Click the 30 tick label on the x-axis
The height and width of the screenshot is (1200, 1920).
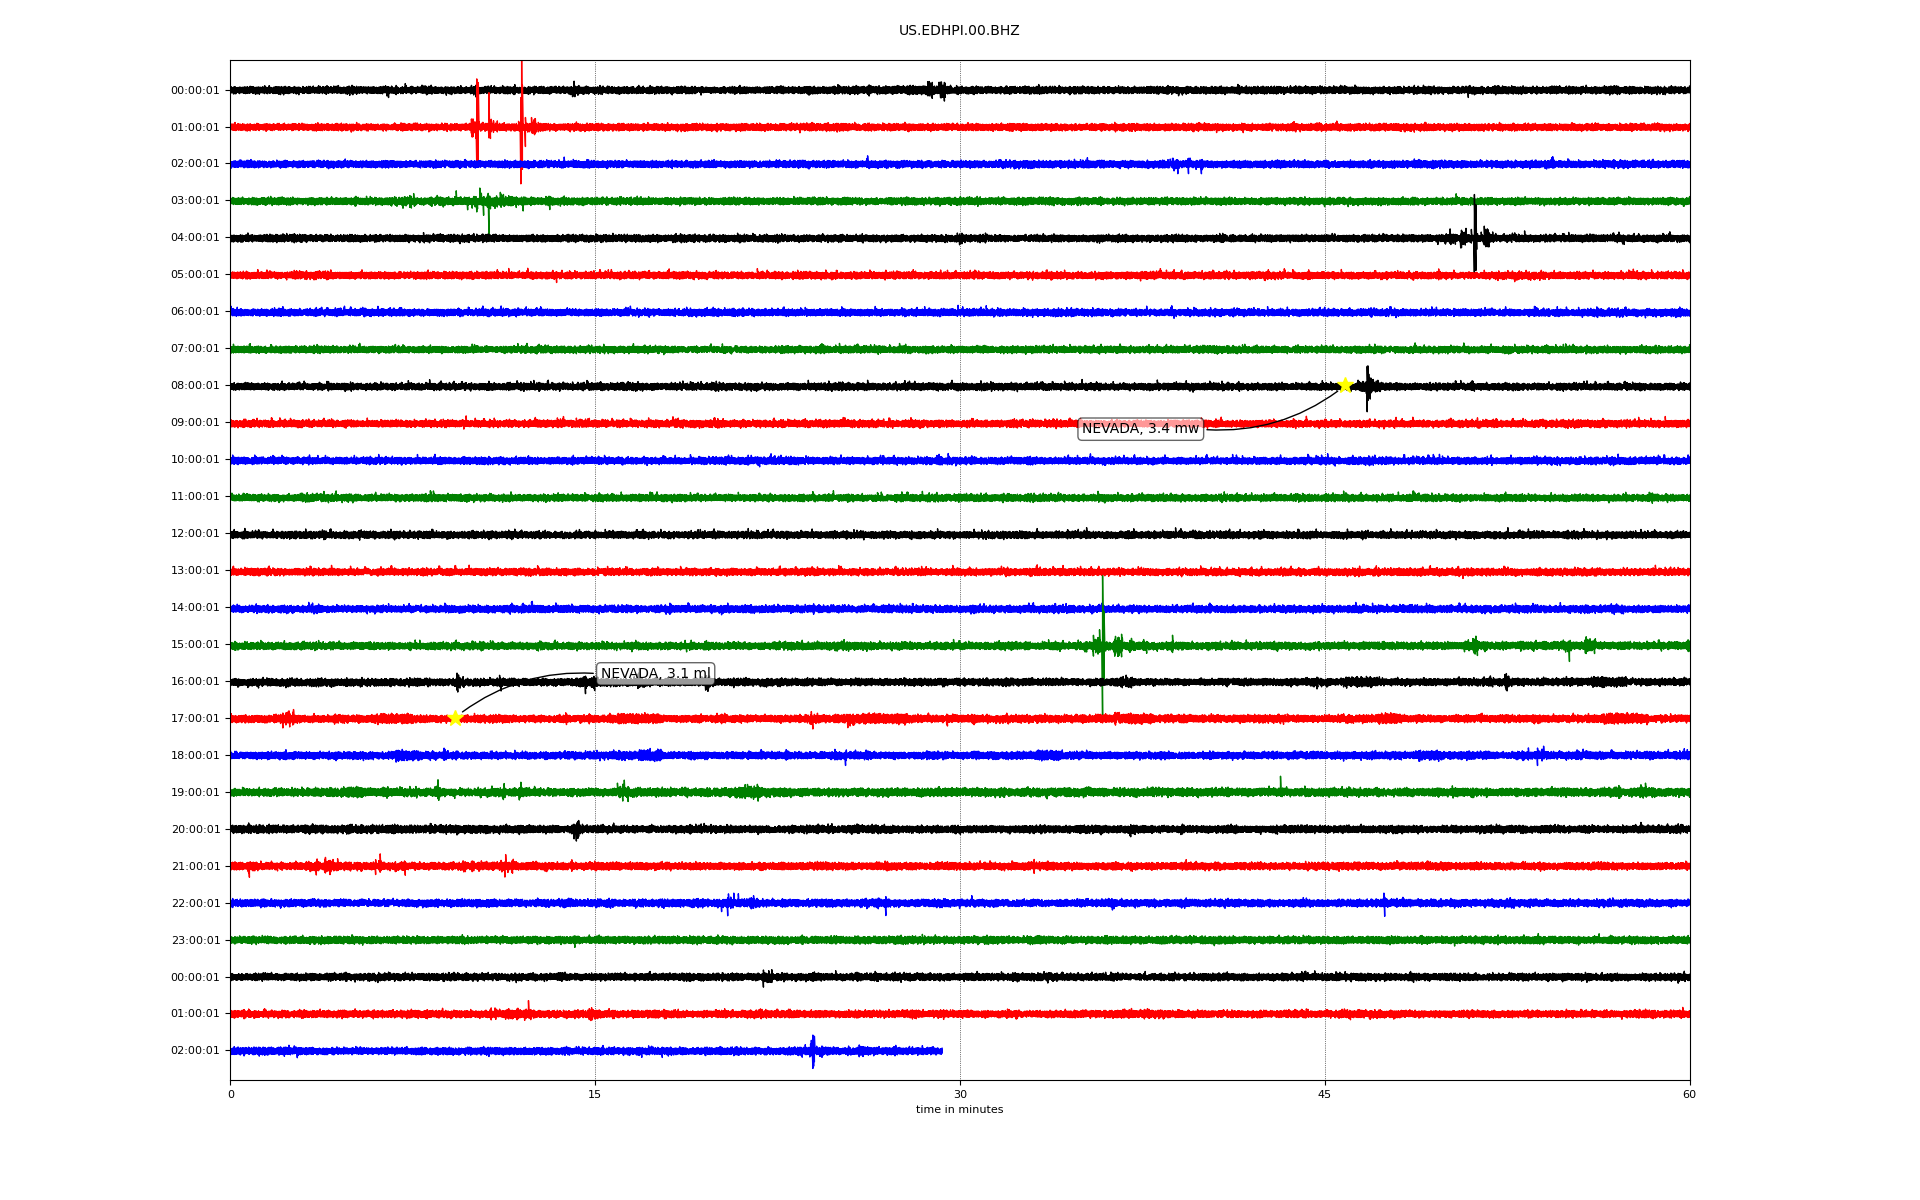(x=960, y=1094)
